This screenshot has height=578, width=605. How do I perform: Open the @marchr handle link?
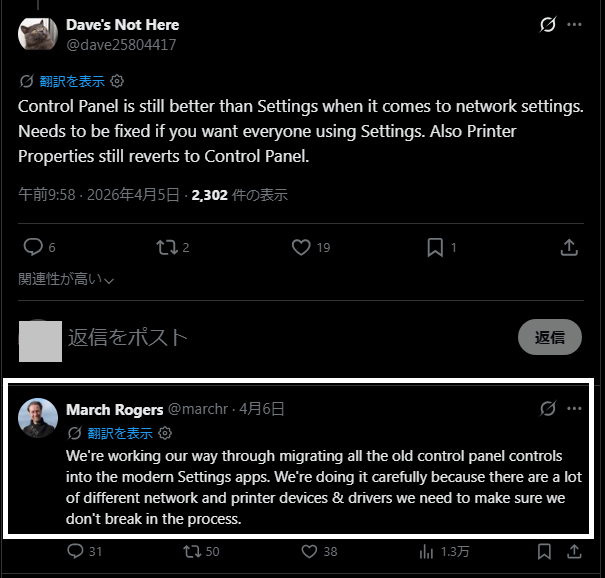pyautogui.click(x=198, y=409)
